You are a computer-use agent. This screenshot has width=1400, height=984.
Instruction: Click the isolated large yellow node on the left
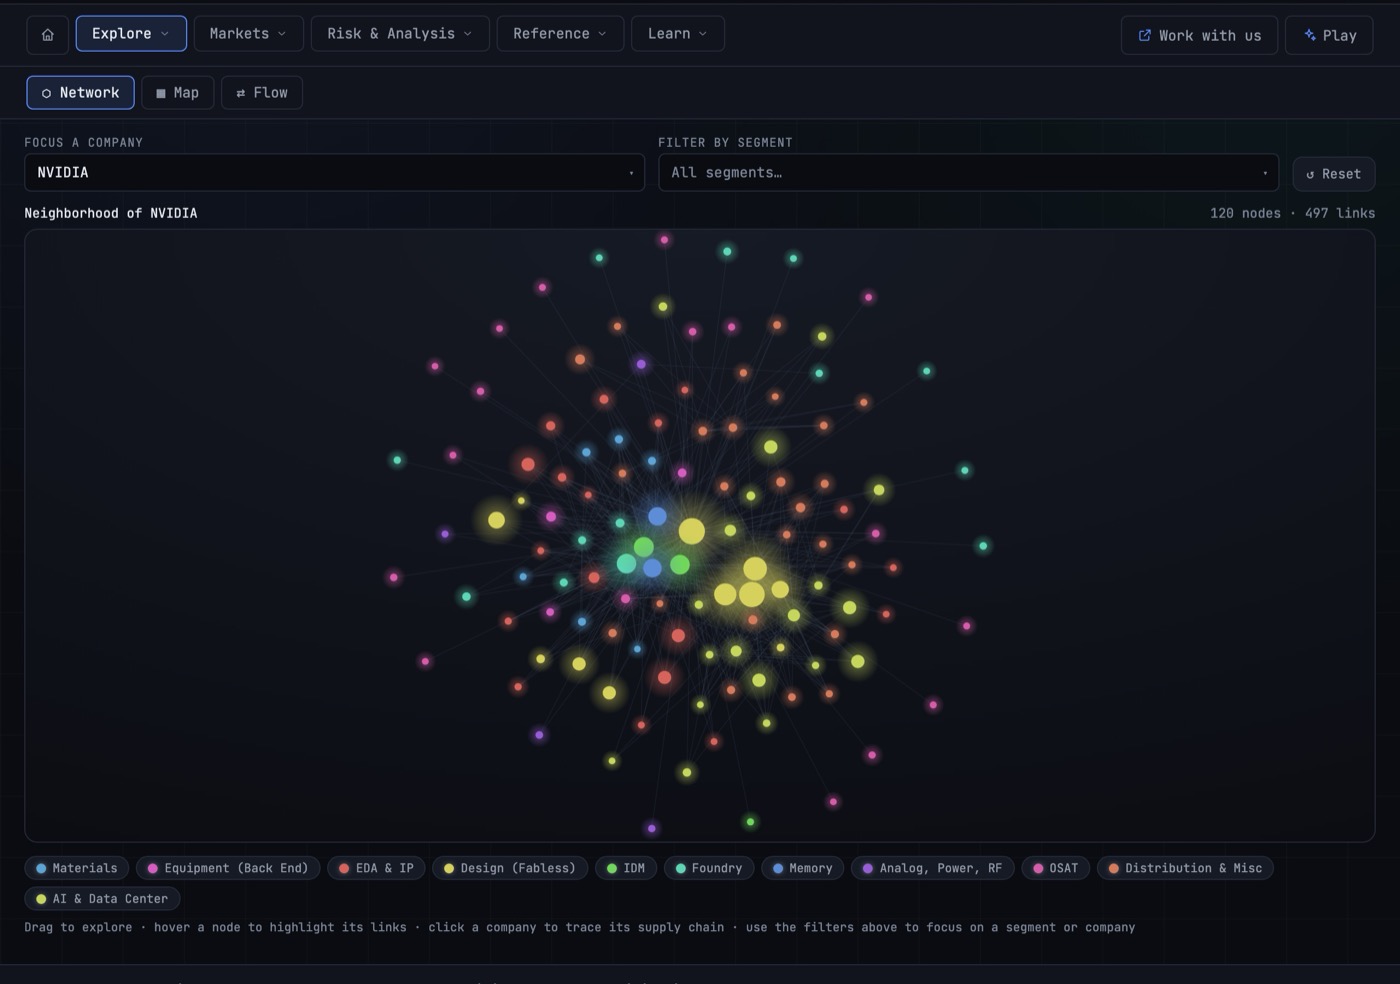[496, 520]
